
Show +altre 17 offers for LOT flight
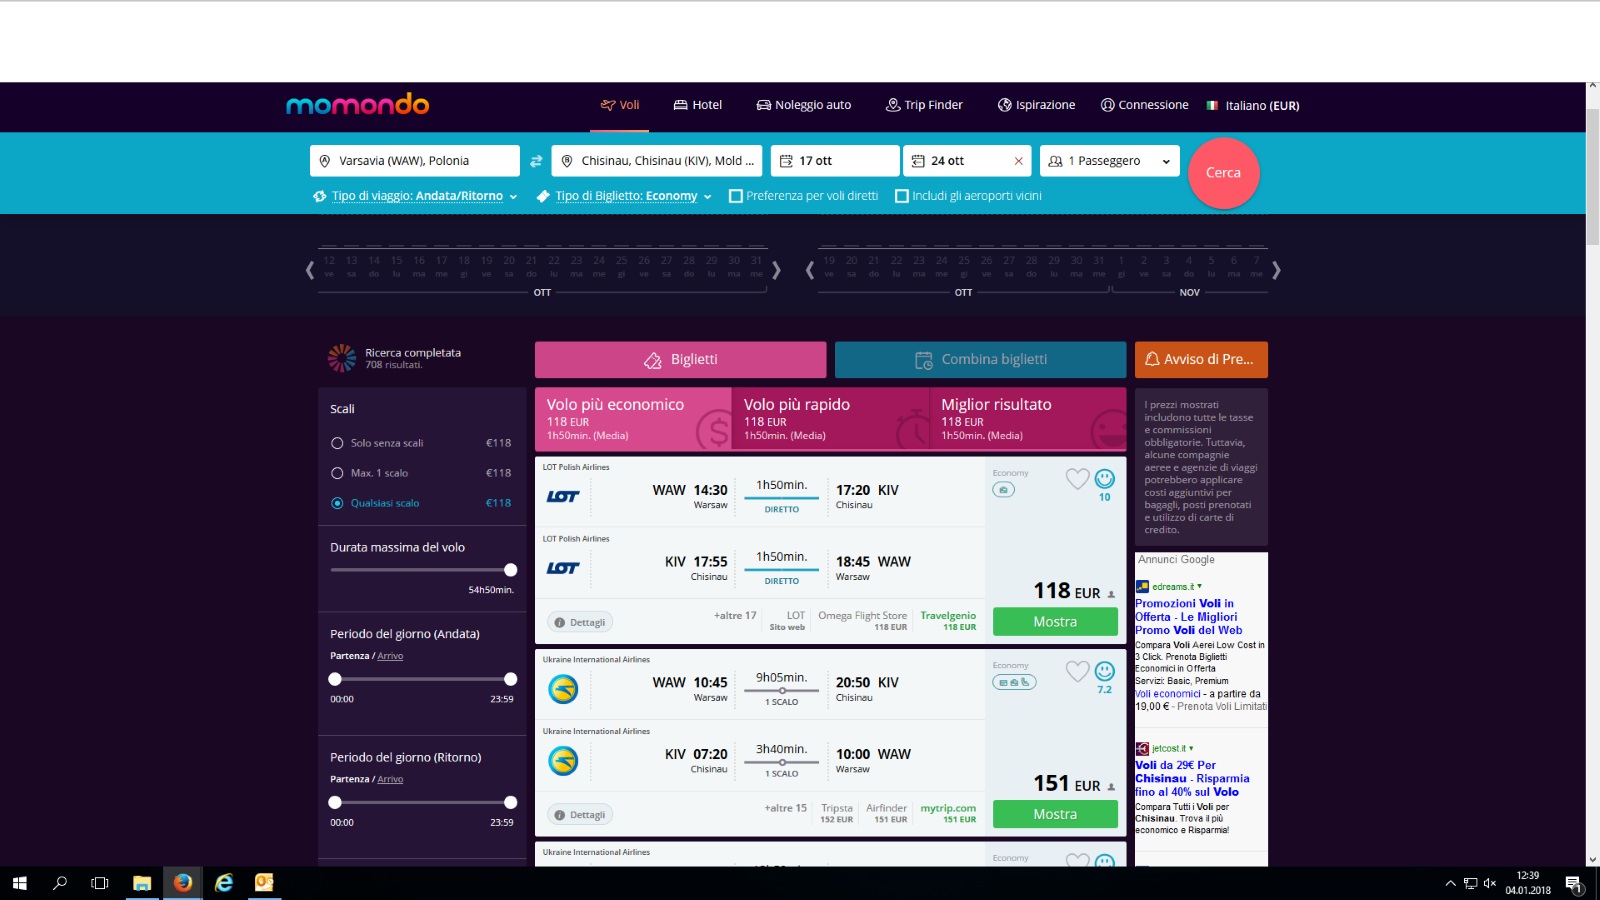click(x=735, y=615)
